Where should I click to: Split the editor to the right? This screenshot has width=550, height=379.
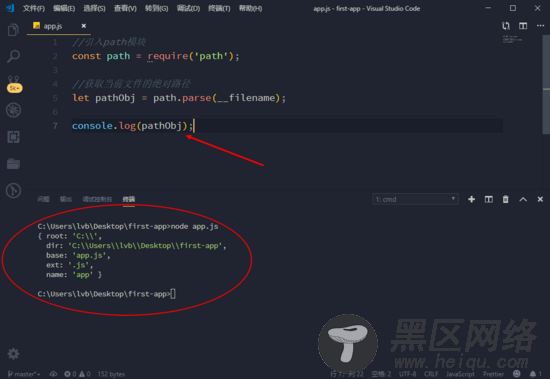(x=523, y=26)
